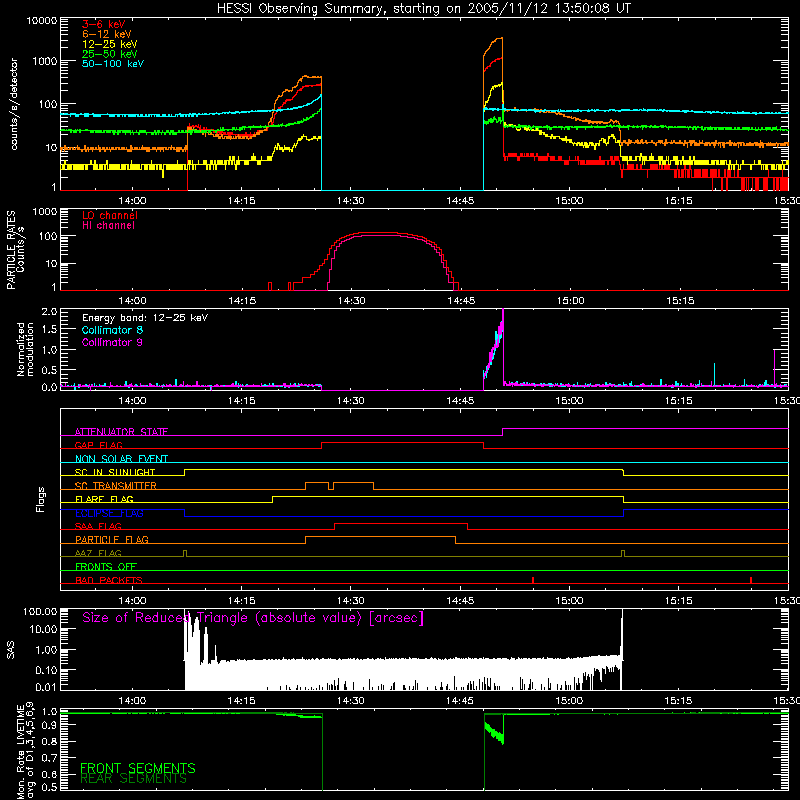Click the counts/s/detector axis label
The width and height of the screenshot is (800, 800).
14,104
